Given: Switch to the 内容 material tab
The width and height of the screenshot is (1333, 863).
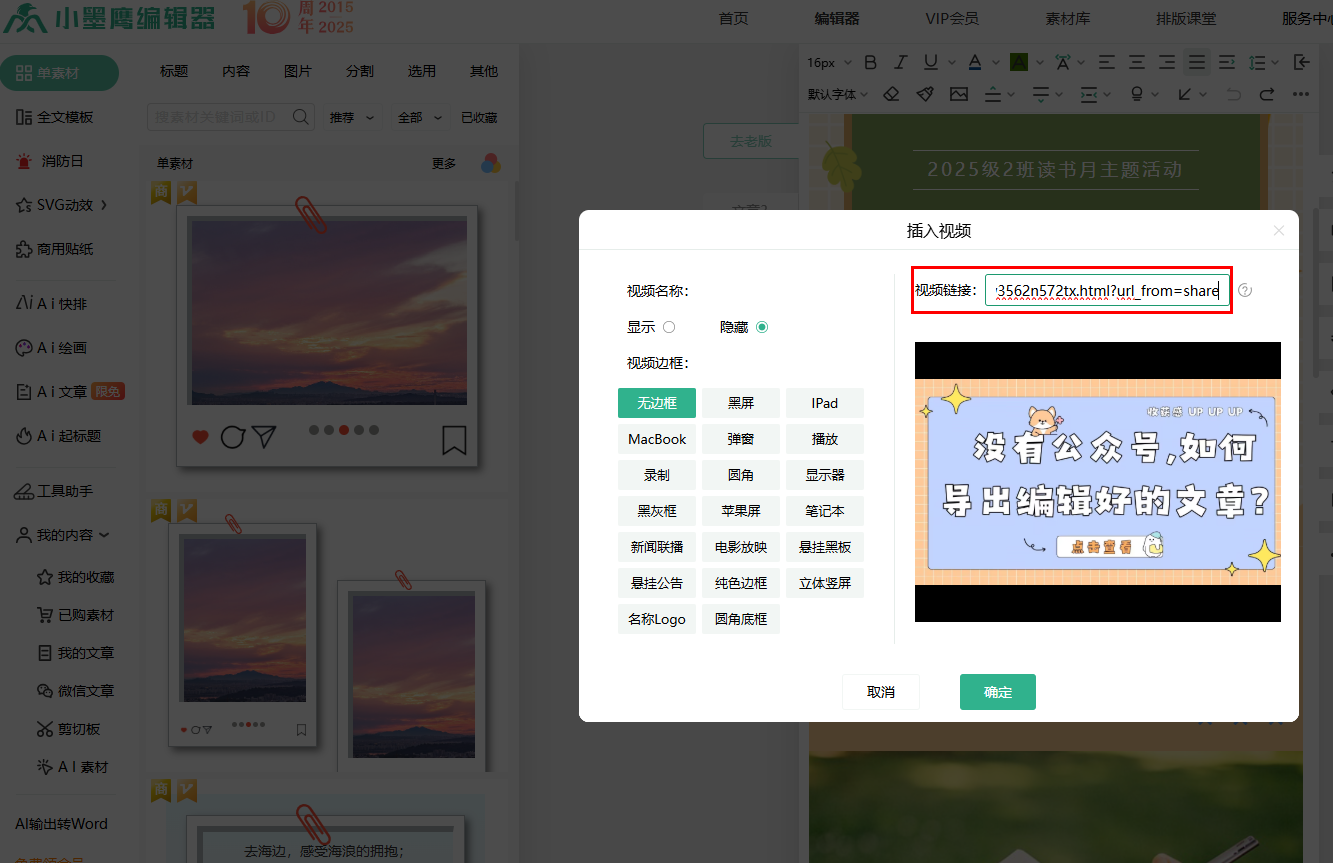Looking at the screenshot, I should click(x=236, y=71).
